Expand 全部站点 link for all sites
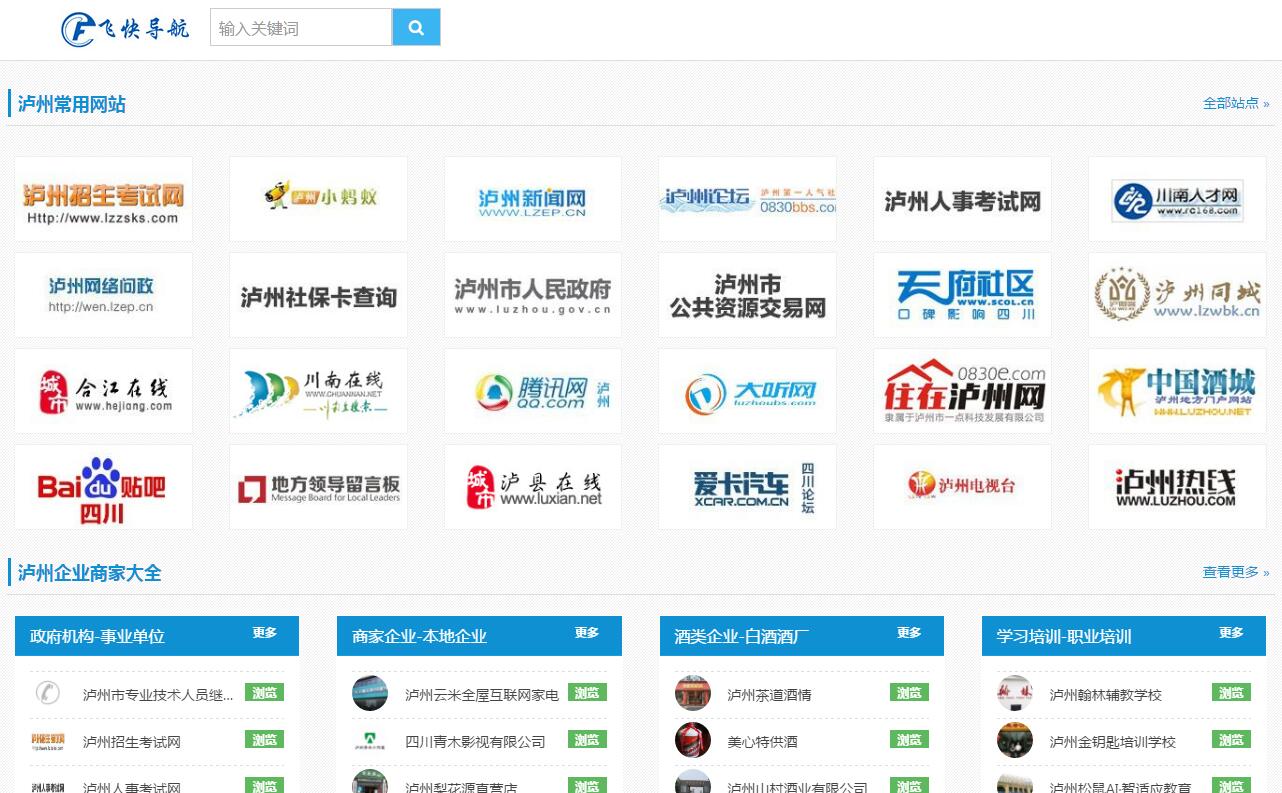 pyautogui.click(x=1235, y=103)
